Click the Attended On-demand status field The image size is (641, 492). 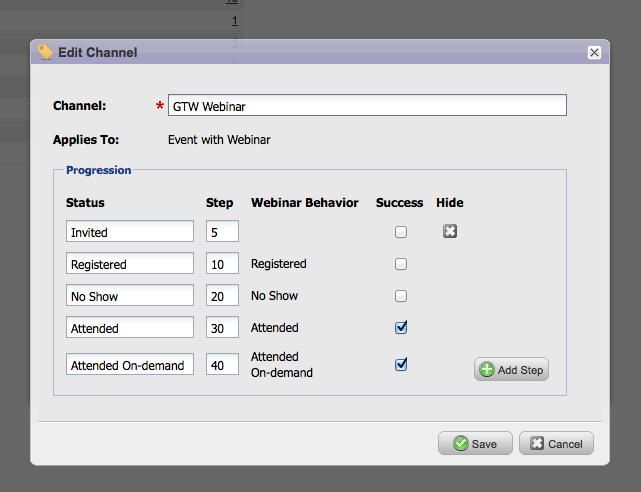tap(130, 365)
